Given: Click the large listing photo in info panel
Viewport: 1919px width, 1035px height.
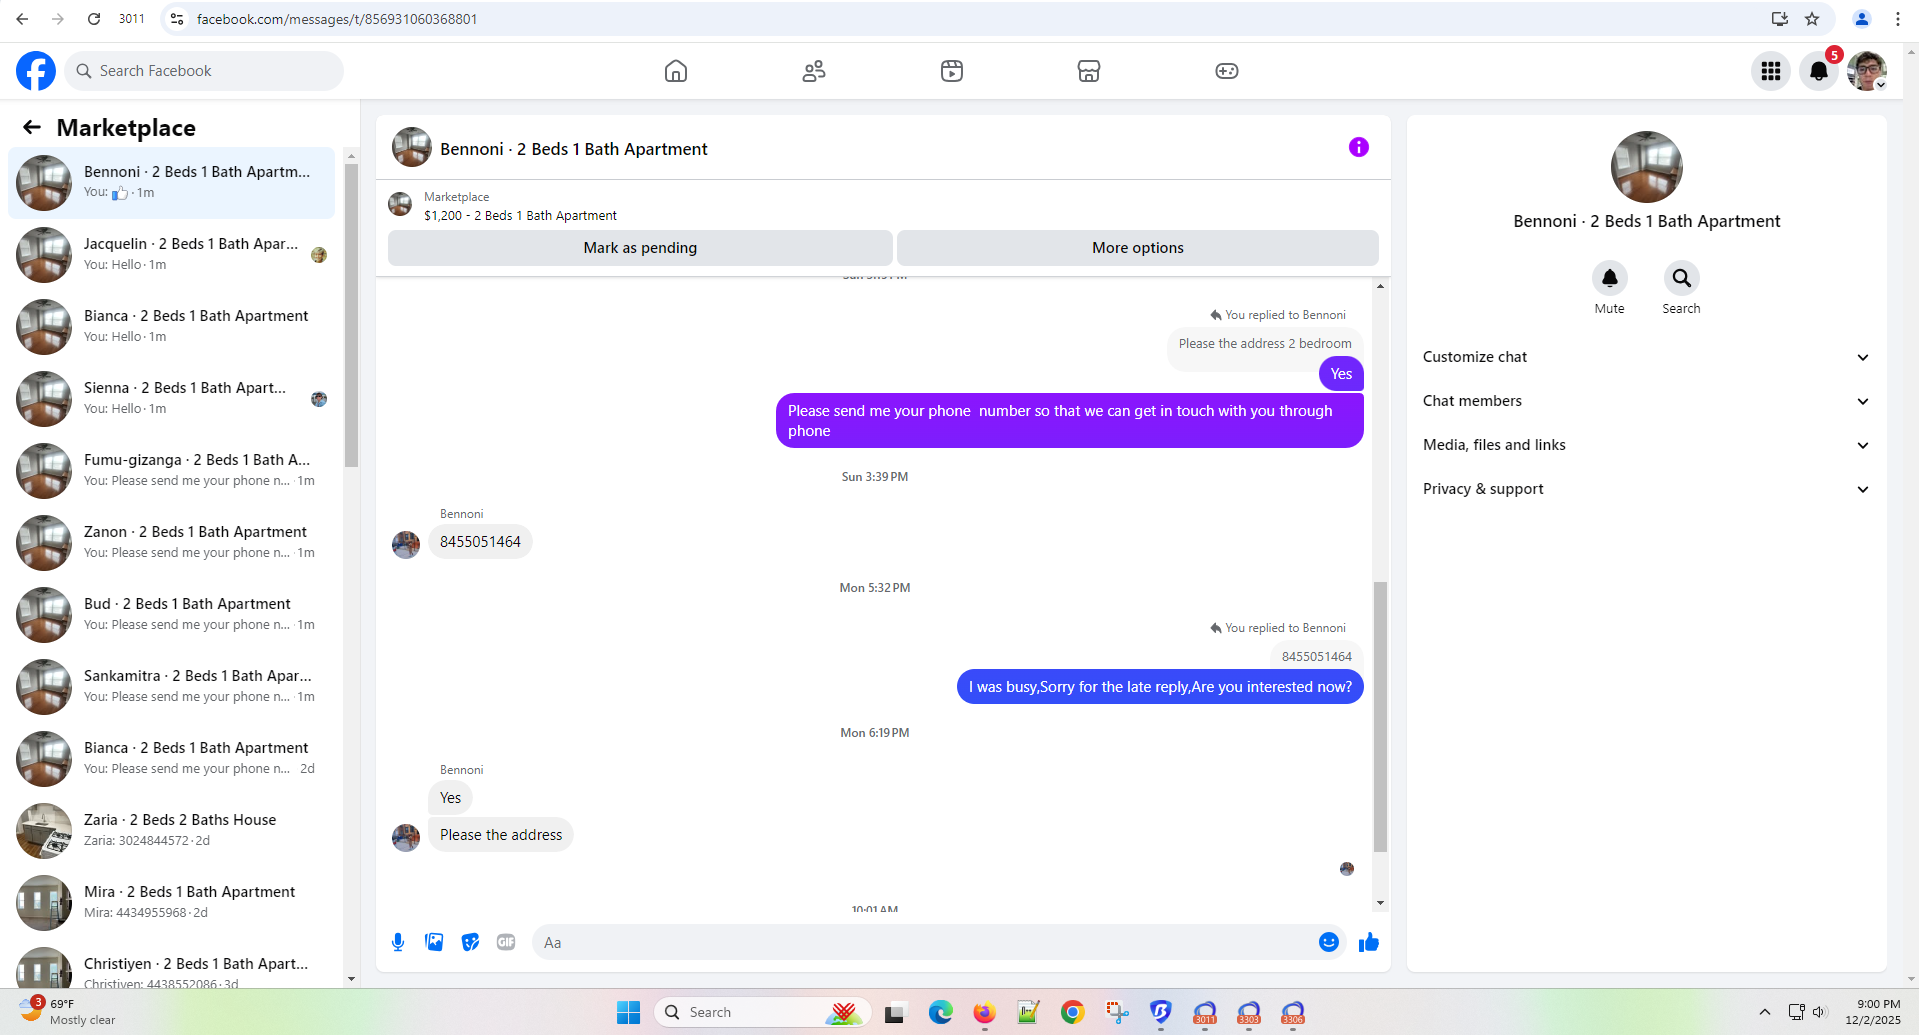Looking at the screenshot, I should (1646, 167).
